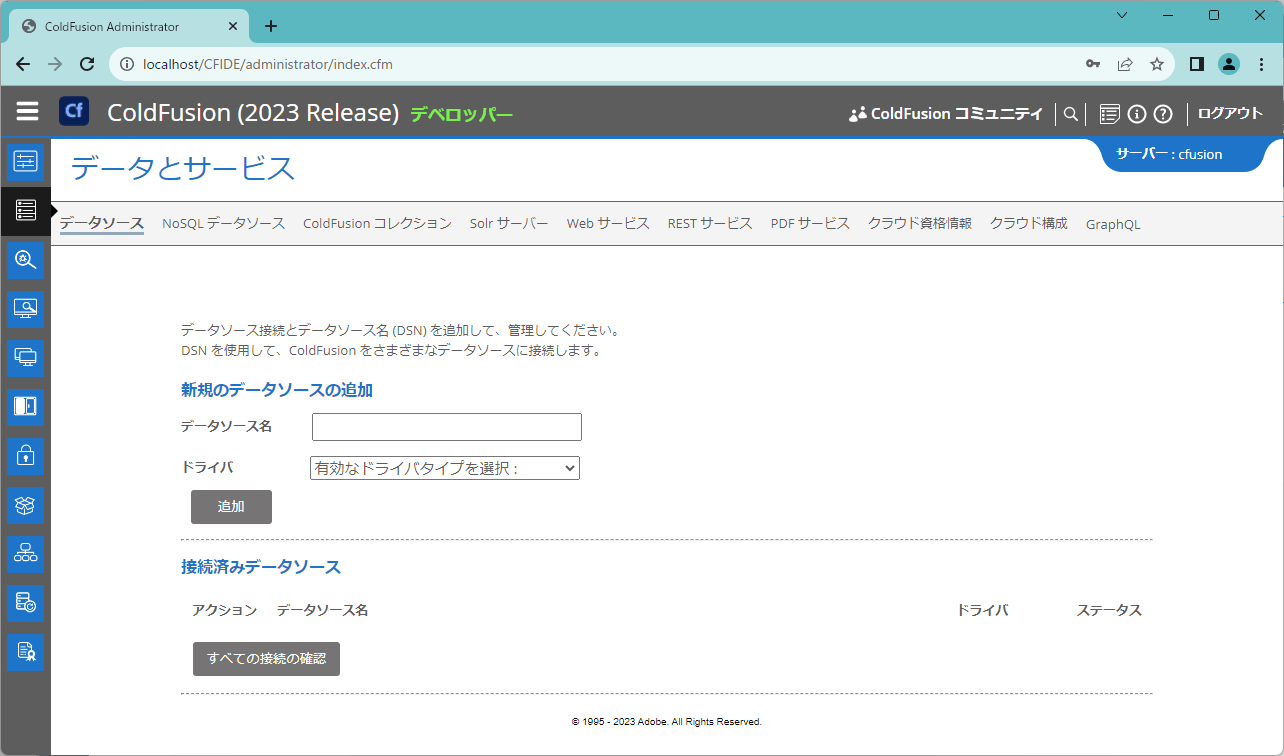
Task: Open the notes list icon in header
Action: coord(1109,114)
